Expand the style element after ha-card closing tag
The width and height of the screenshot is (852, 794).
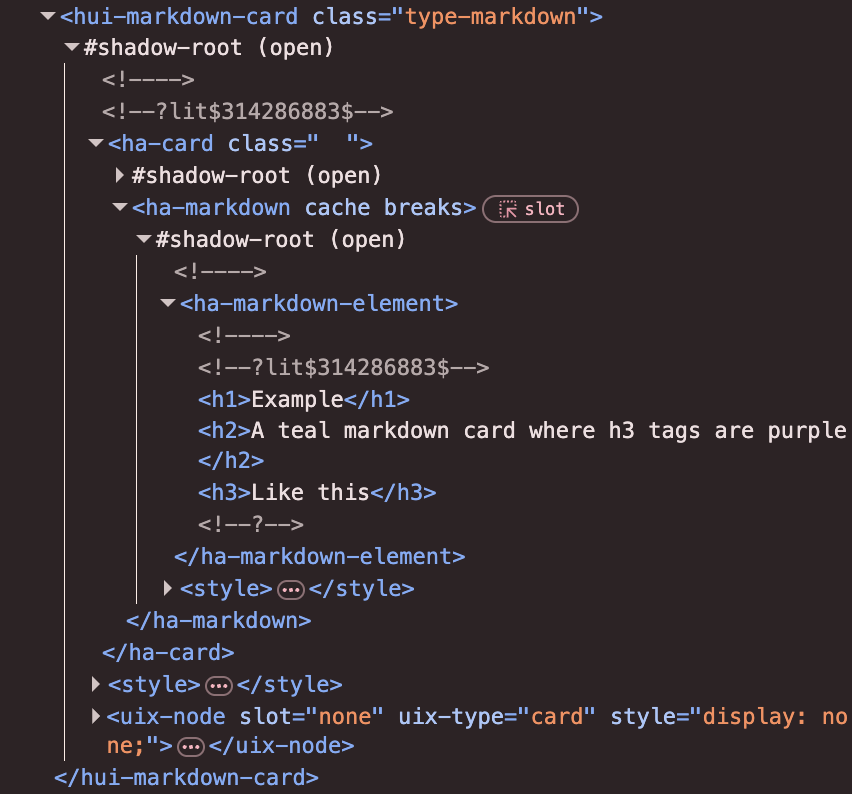point(95,684)
